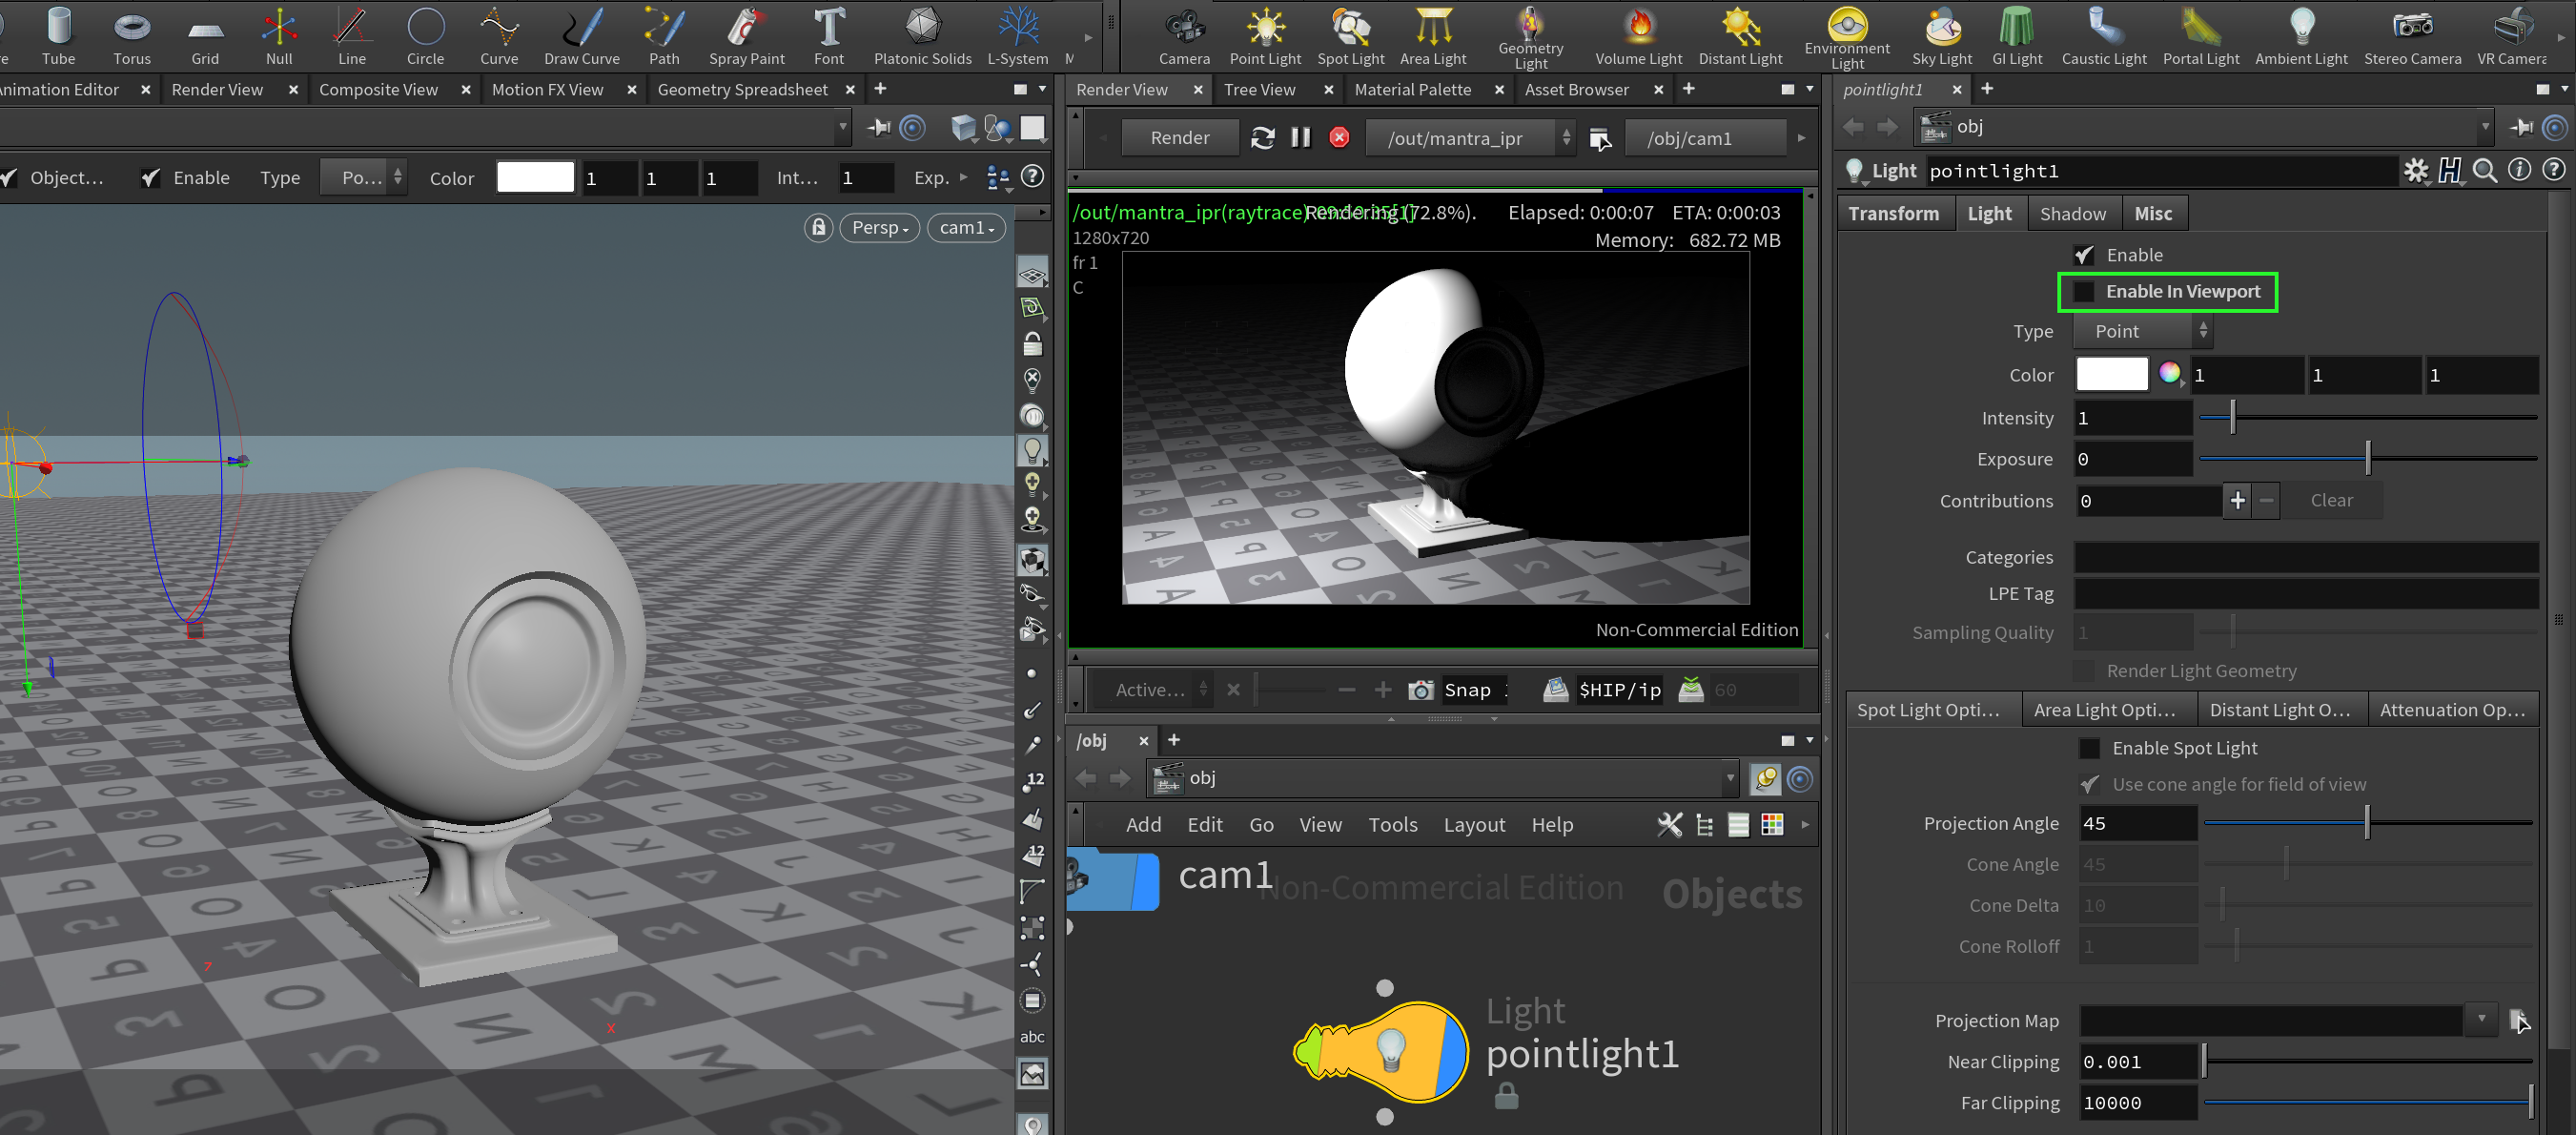Toggle Enable In Viewport for pointlight1
Image resolution: width=2576 pixels, height=1135 pixels.
[x=2085, y=291]
